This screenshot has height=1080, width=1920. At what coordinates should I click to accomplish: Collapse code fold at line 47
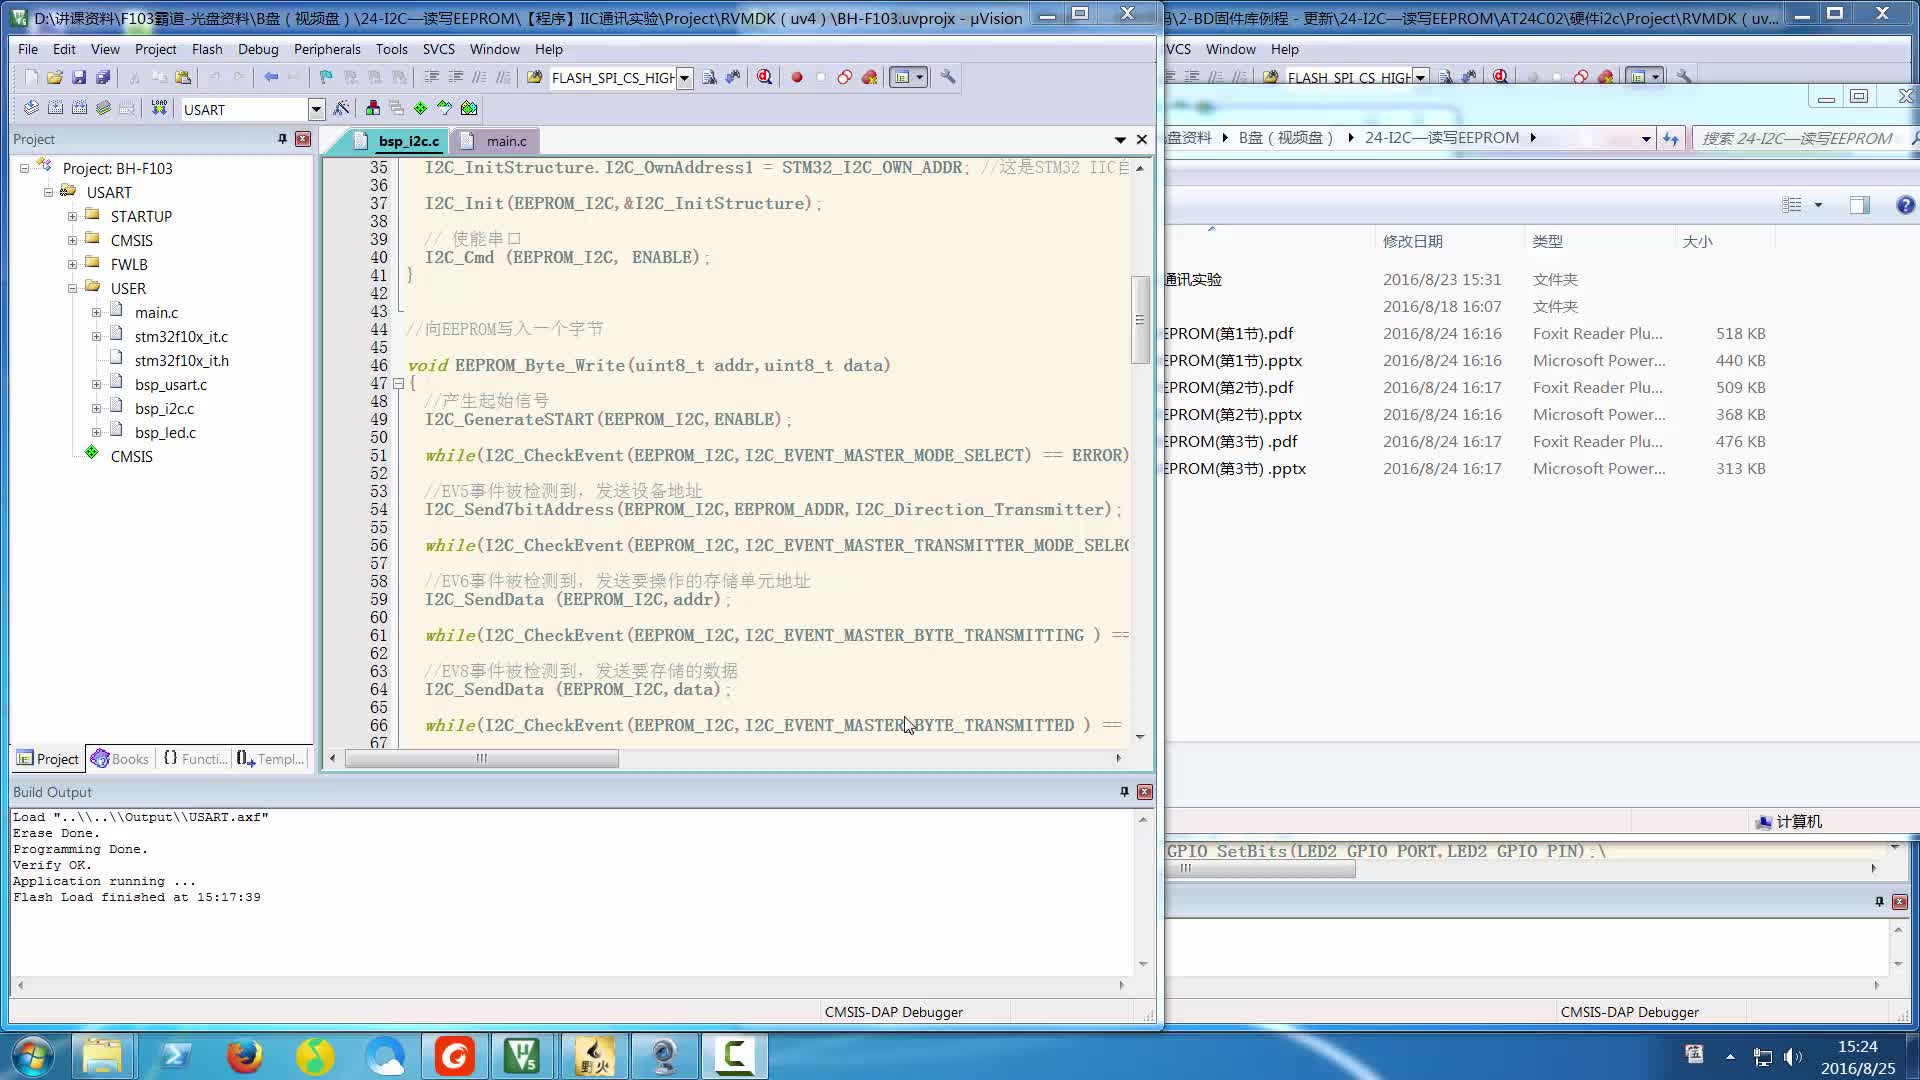tap(398, 384)
